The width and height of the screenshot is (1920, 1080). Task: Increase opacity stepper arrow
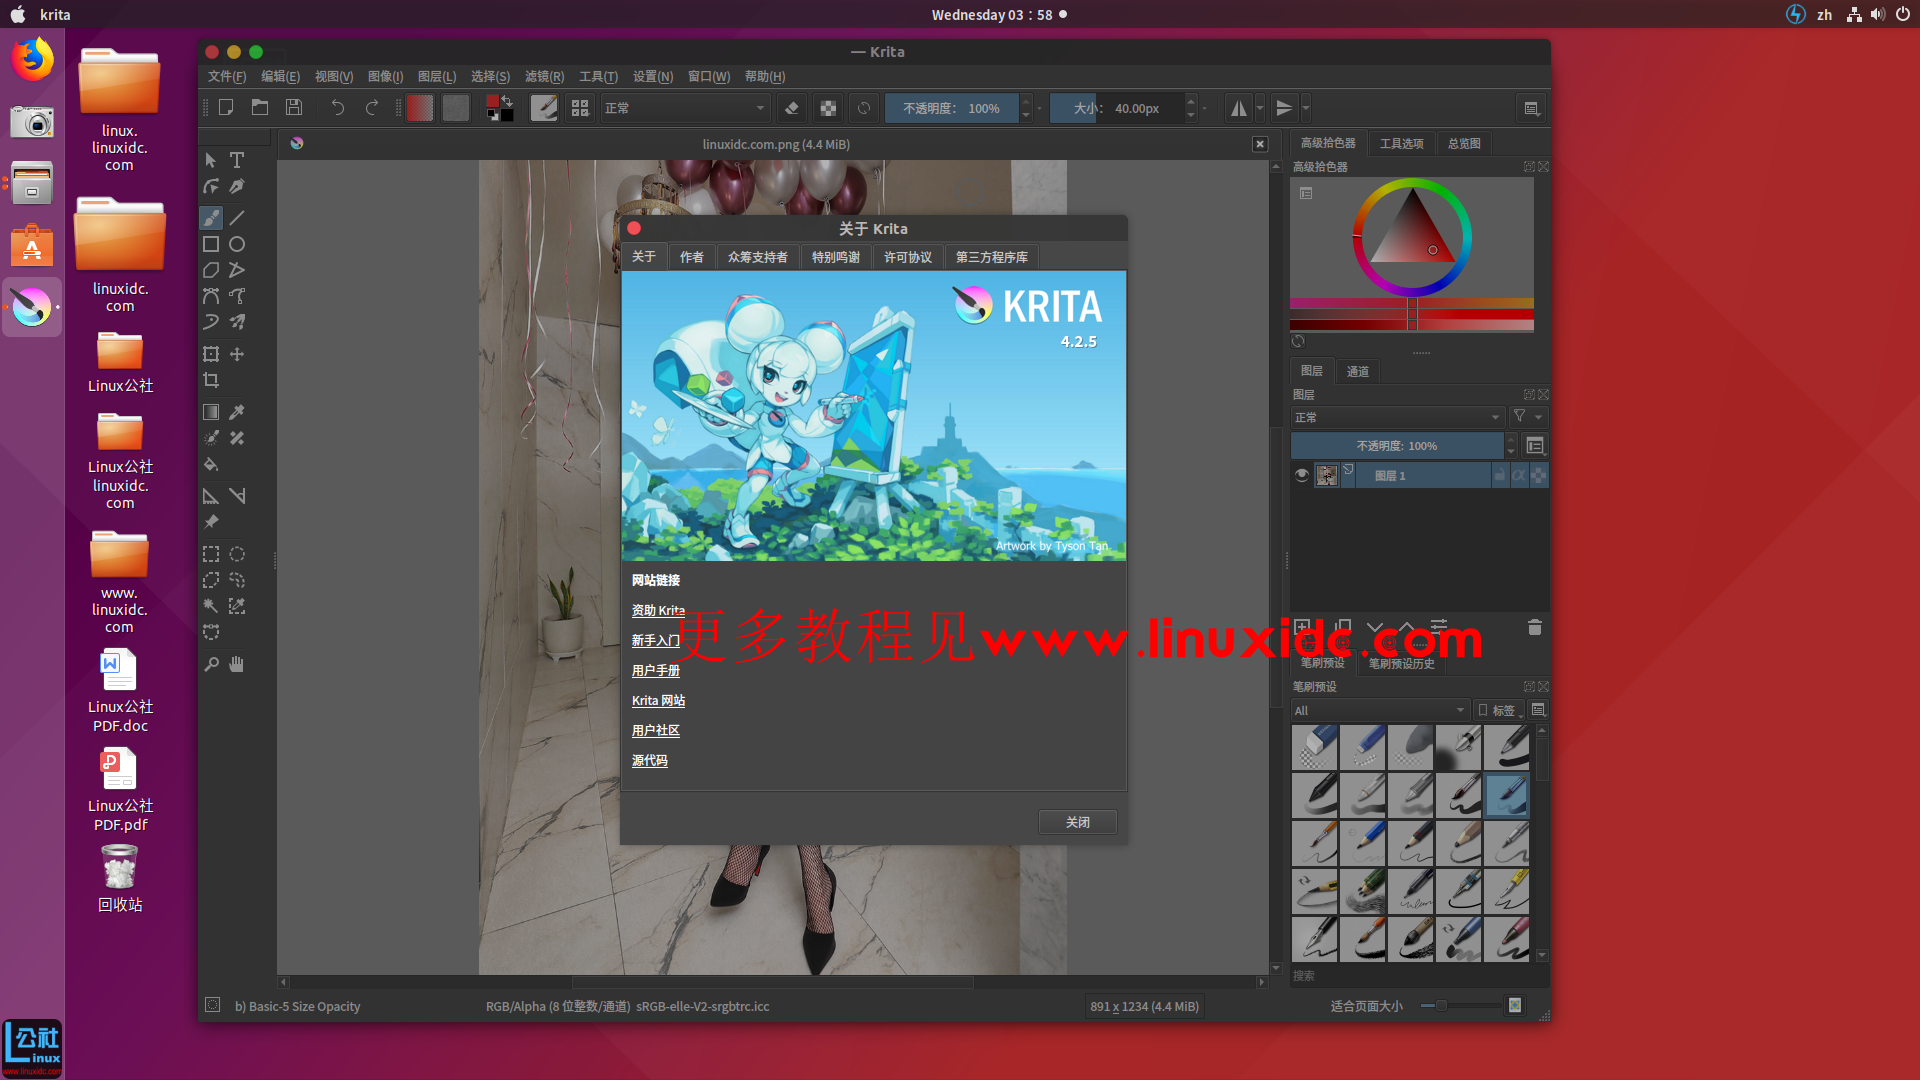1025,101
